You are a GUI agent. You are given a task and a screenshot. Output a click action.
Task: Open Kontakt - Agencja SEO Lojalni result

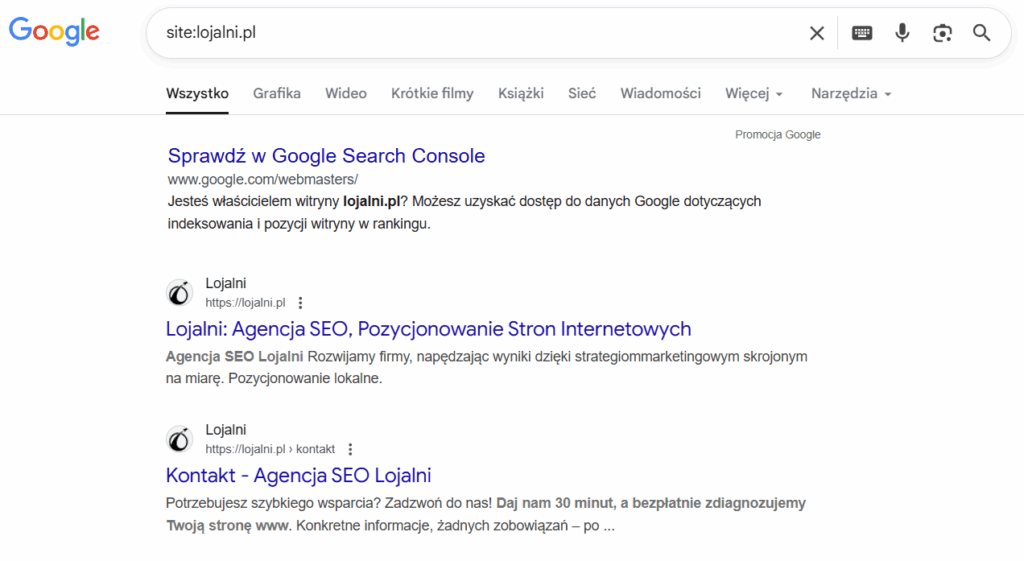(x=298, y=475)
